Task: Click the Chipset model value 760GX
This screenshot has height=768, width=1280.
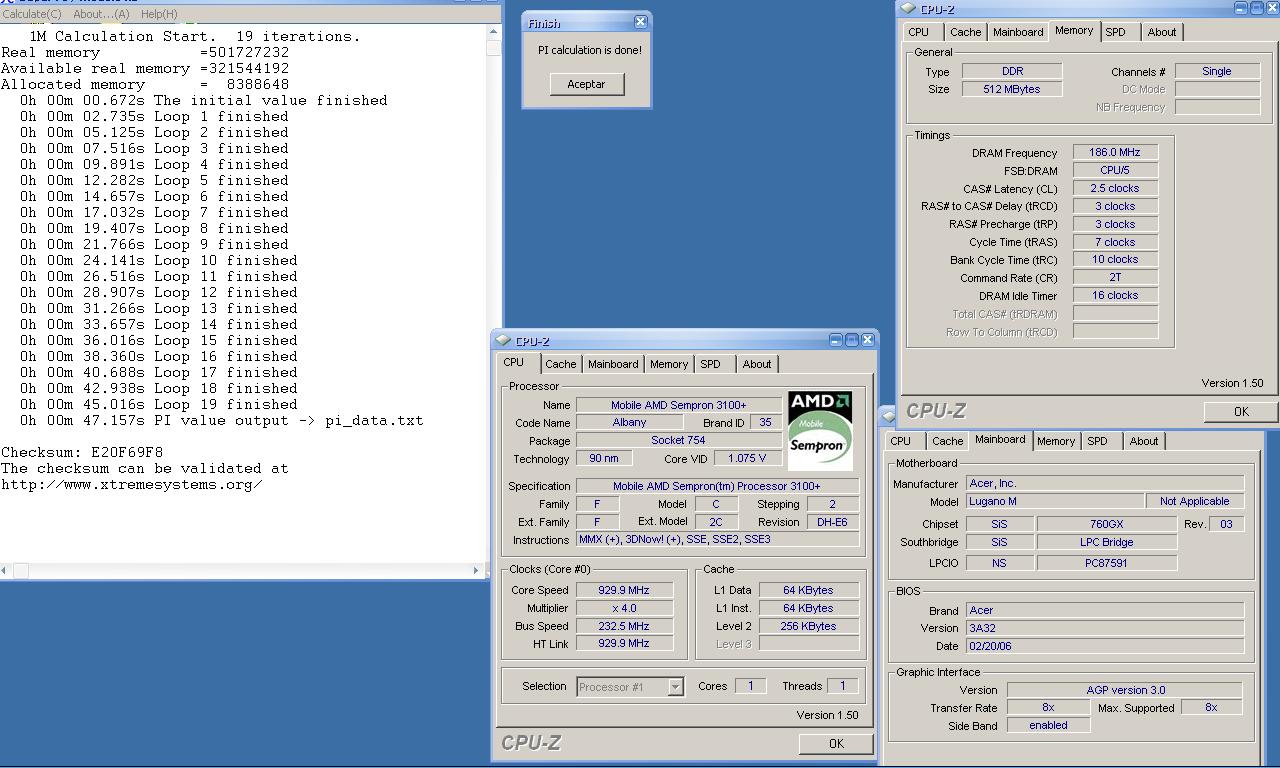Action: [1107, 524]
